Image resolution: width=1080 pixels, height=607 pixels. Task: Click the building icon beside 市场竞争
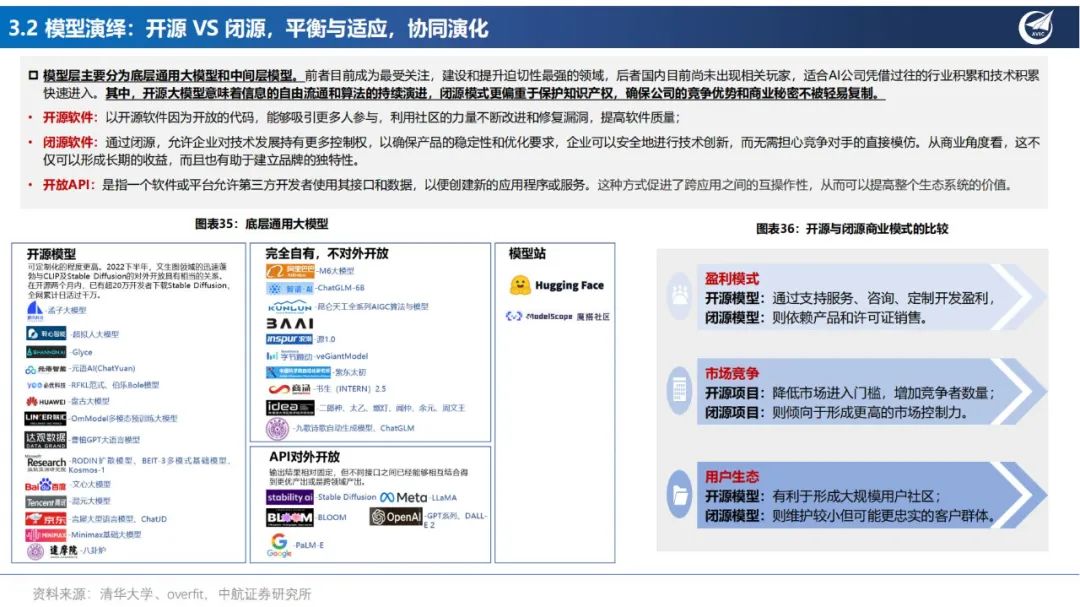(680, 391)
